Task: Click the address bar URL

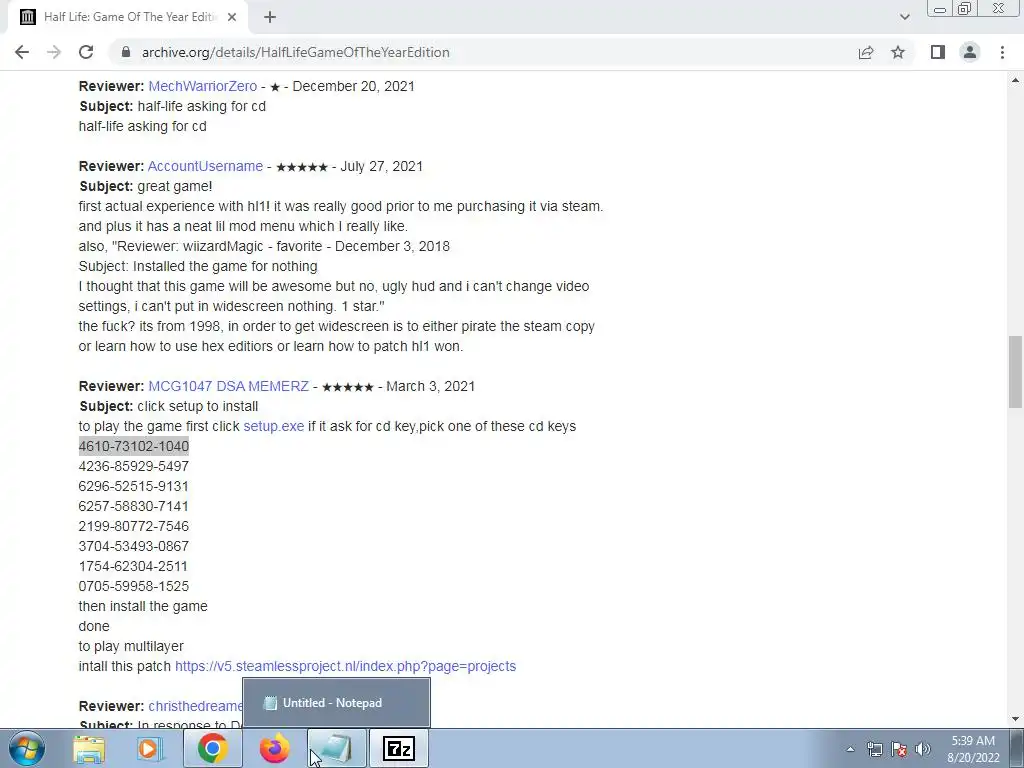Action: click(x=295, y=52)
